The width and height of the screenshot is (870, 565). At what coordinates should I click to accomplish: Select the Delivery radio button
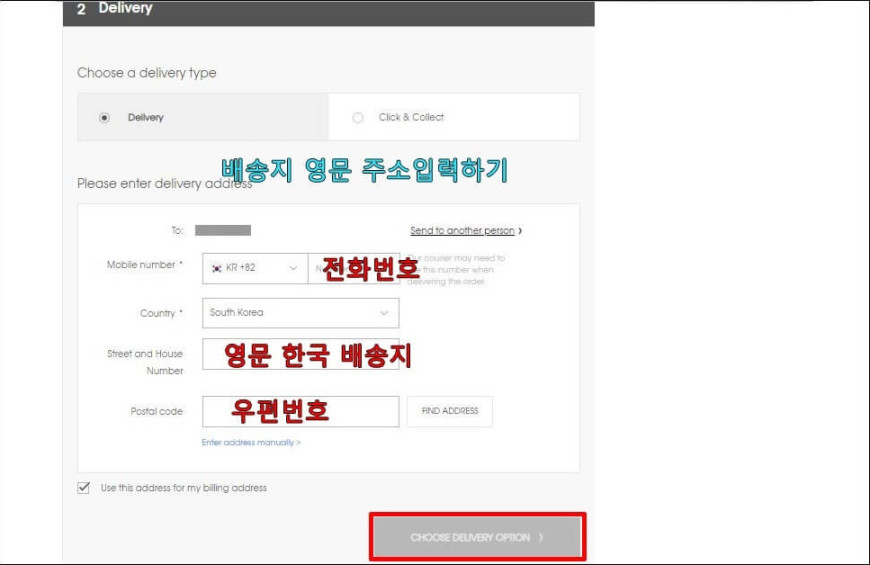(x=104, y=118)
